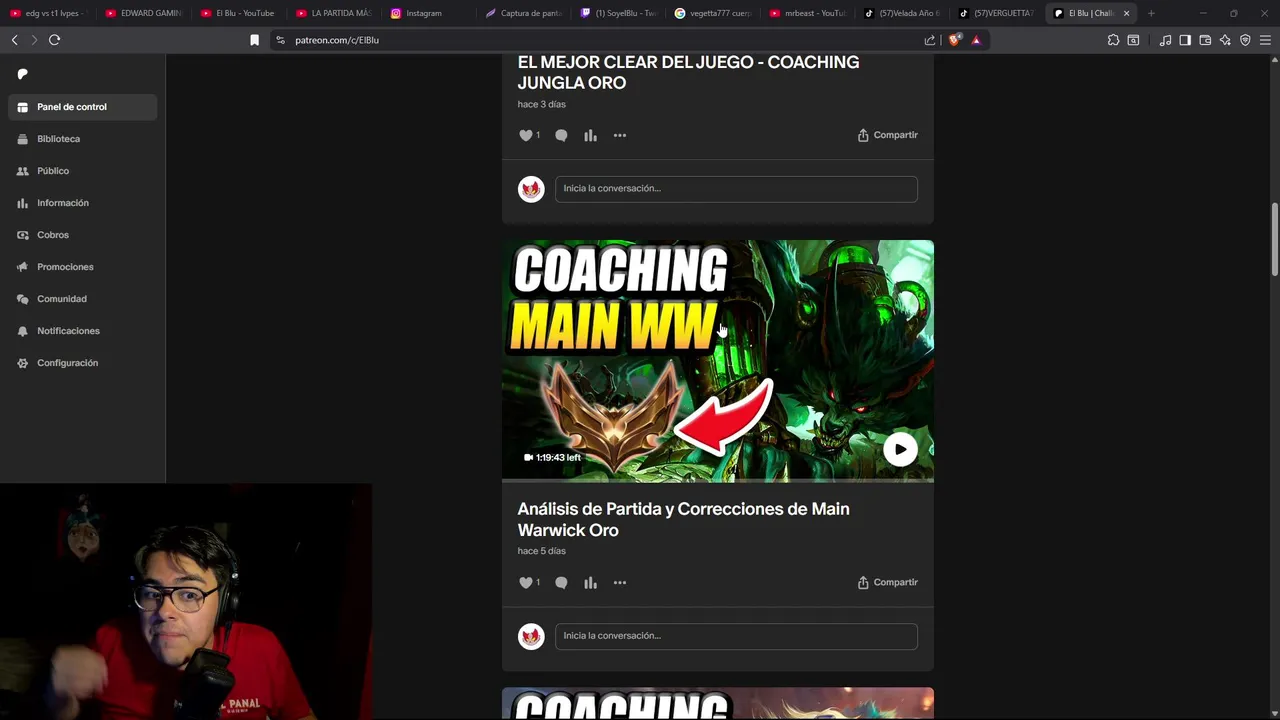Open more options on Warwick Oro post
Image resolution: width=1280 pixels, height=720 pixels.
620,583
